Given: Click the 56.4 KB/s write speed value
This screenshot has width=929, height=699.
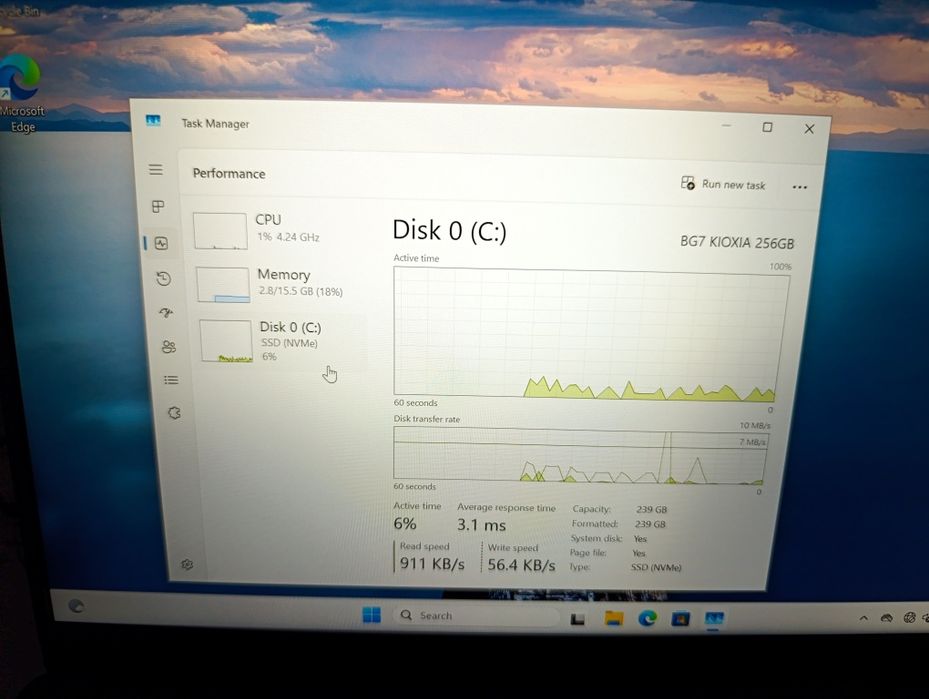Looking at the screenshot, I should (x=521, y=565).
